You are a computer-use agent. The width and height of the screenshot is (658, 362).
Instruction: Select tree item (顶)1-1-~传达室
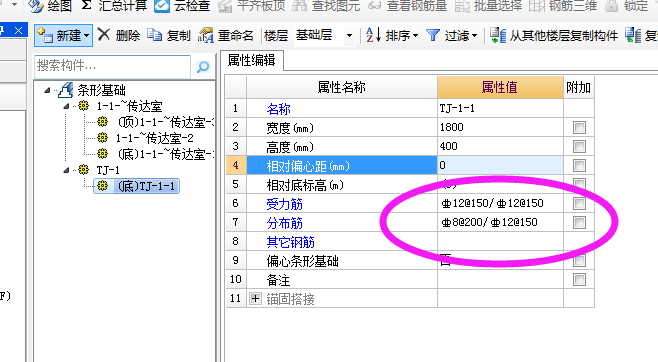pyautogui.click(x=165, y=122)
